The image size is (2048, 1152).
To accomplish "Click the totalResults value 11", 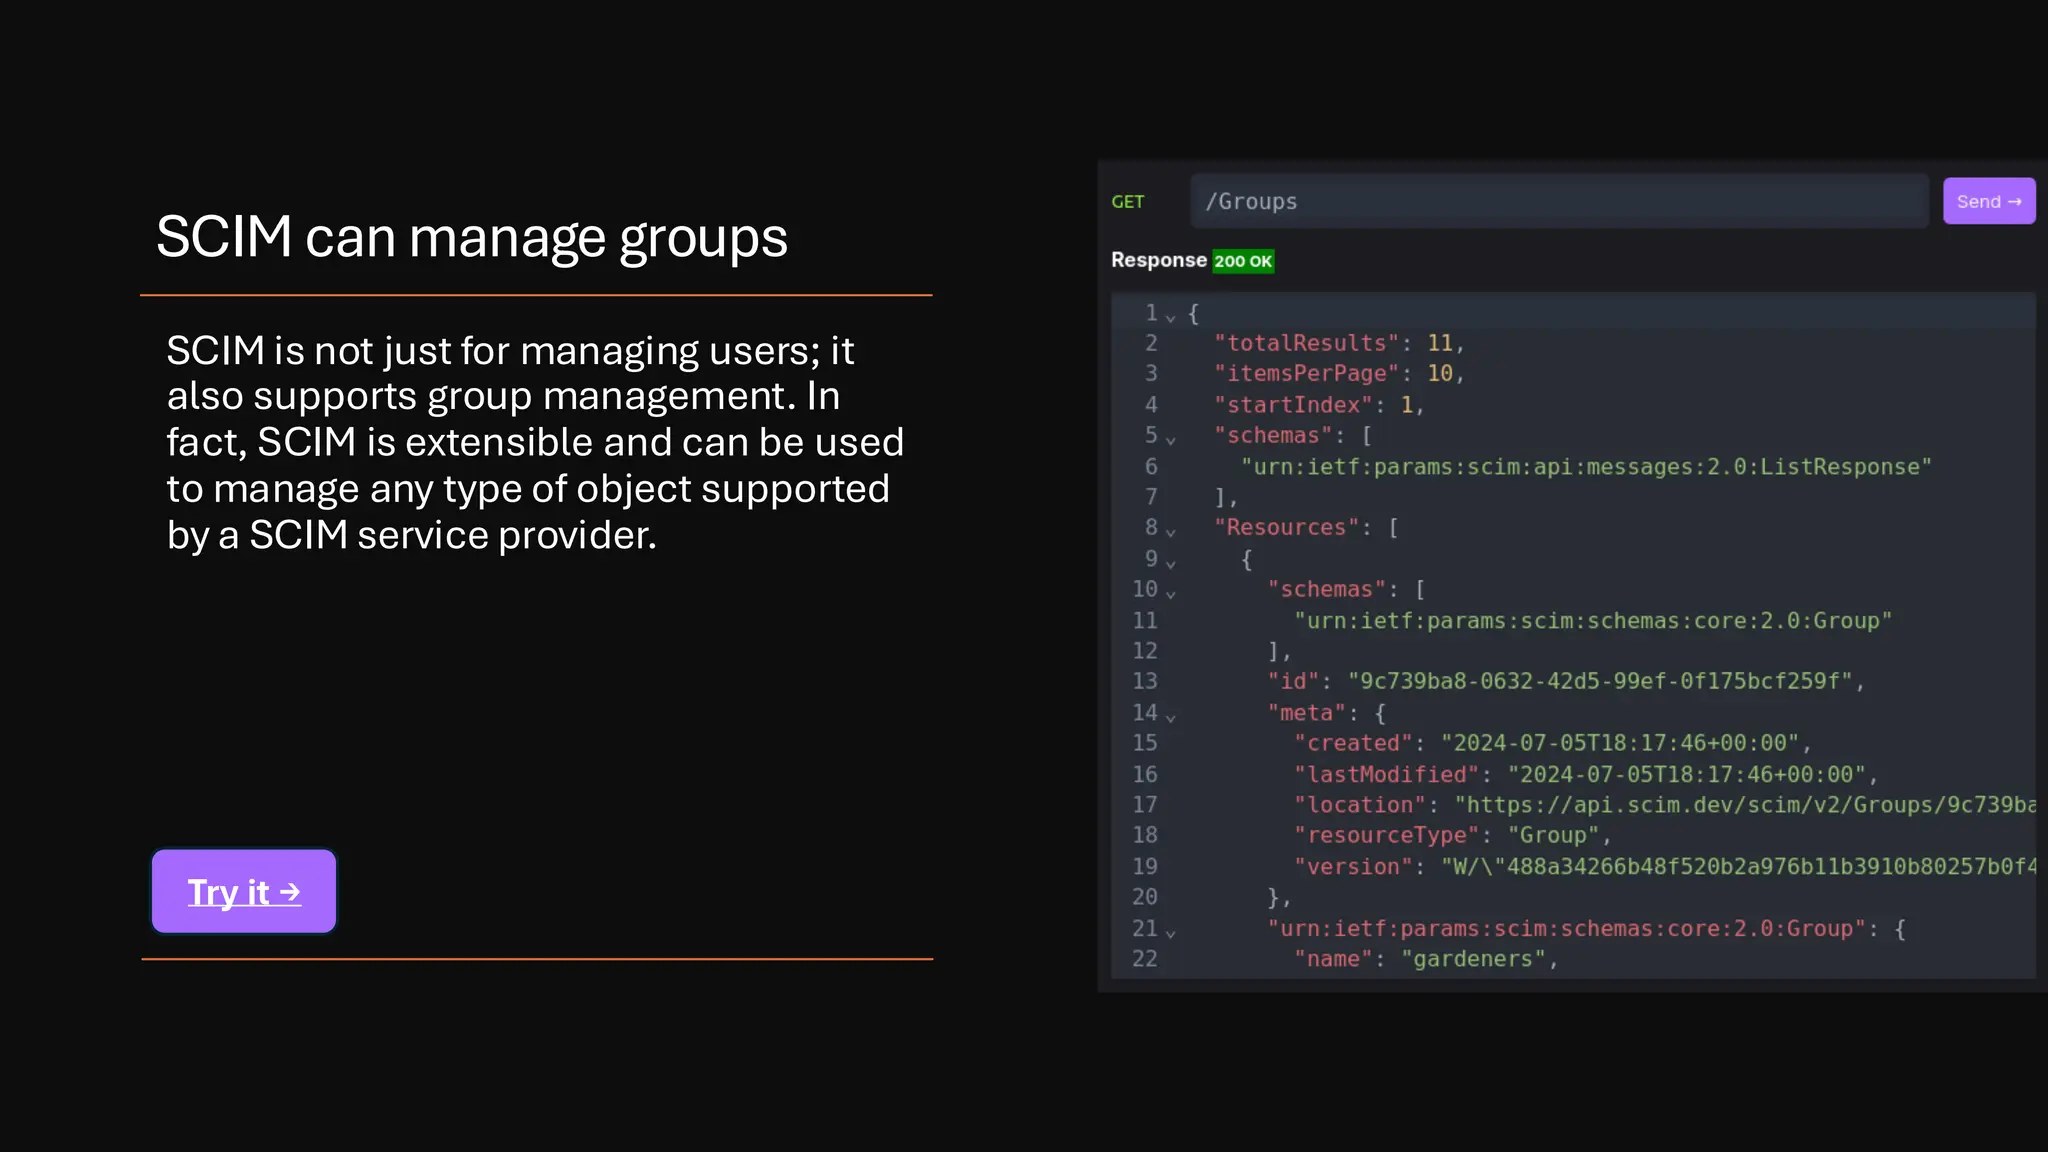I will point(1439,343).
